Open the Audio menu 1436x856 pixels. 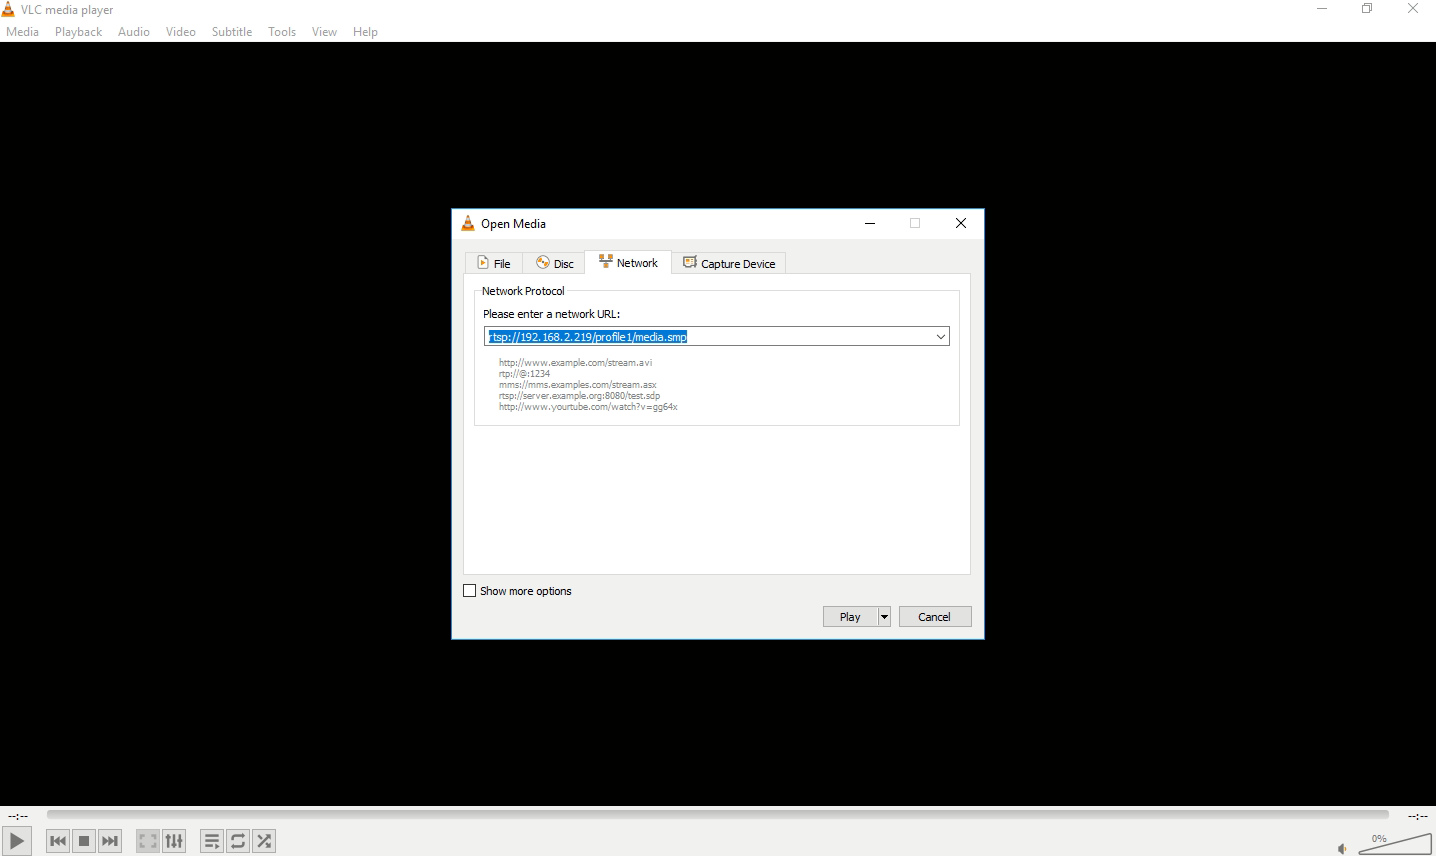pos(134,32)
